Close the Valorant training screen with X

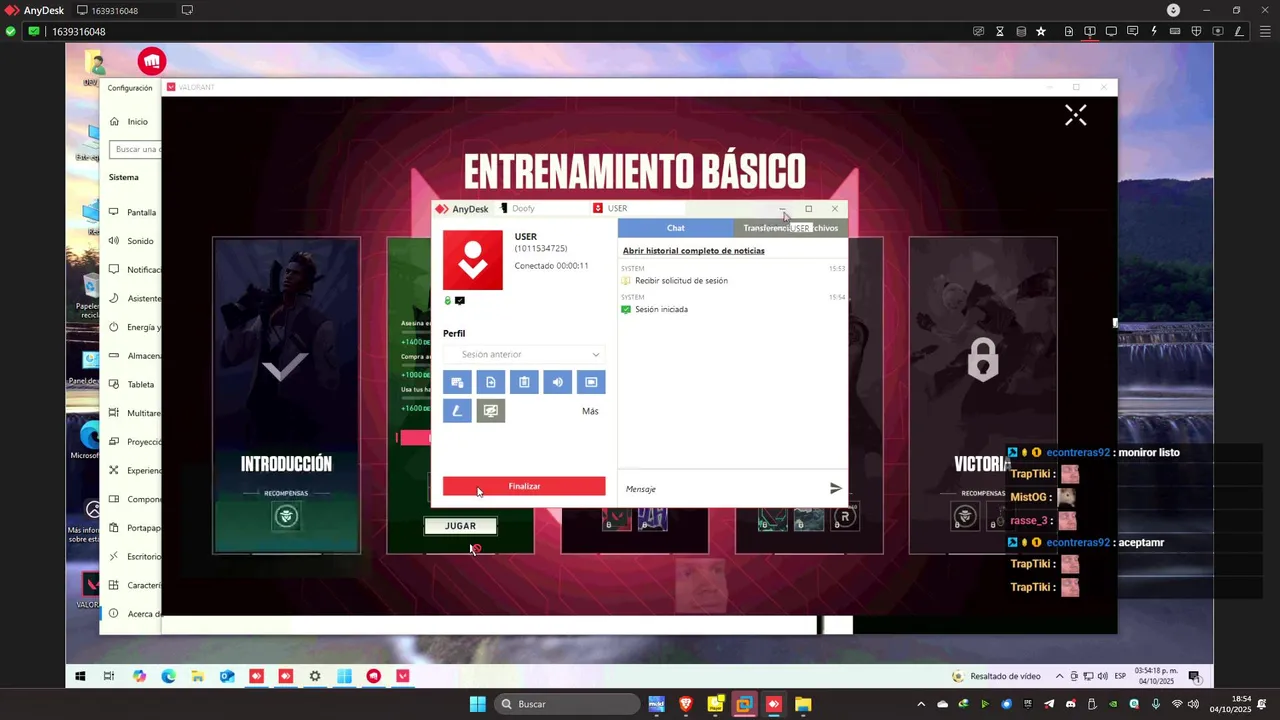point(1075,116)
